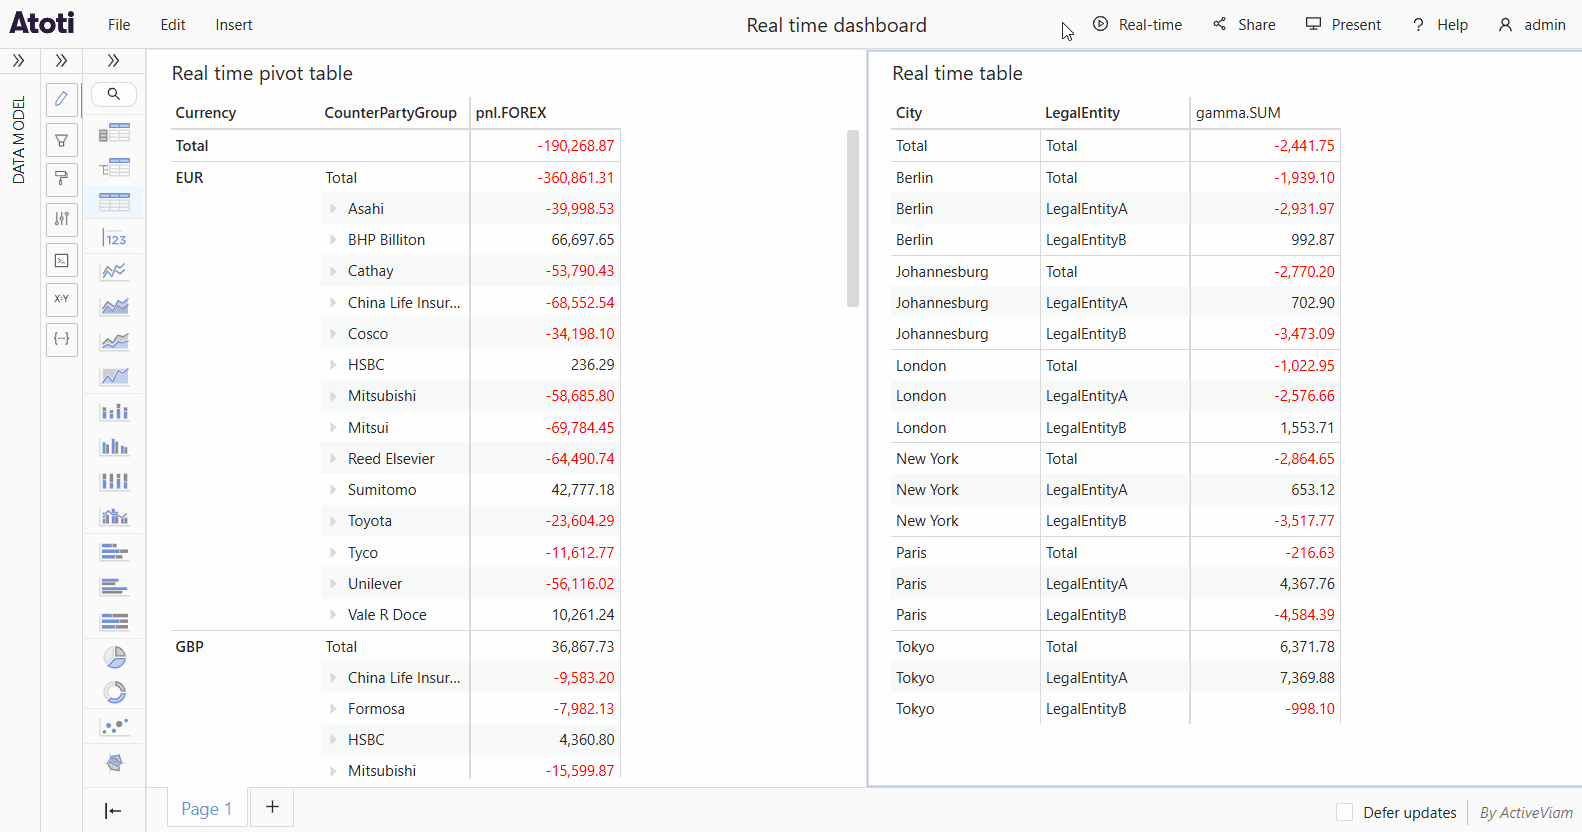Switch to the Page 1 tab
This screenshot has height=832, width=1582.
206,808
